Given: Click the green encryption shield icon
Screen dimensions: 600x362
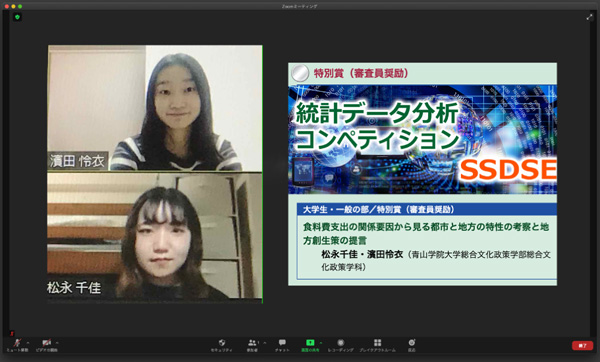Looking at the screenshot, I should click(17, 17).
